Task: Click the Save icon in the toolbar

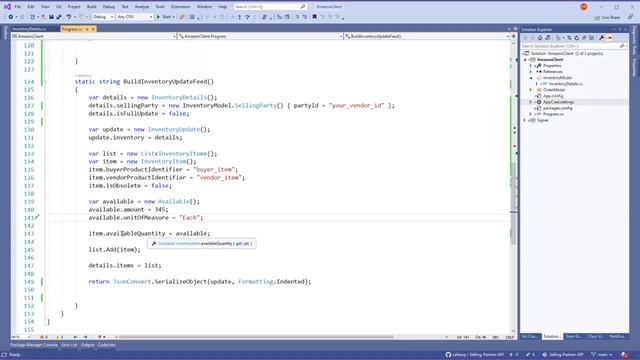Action: (51, 17)
